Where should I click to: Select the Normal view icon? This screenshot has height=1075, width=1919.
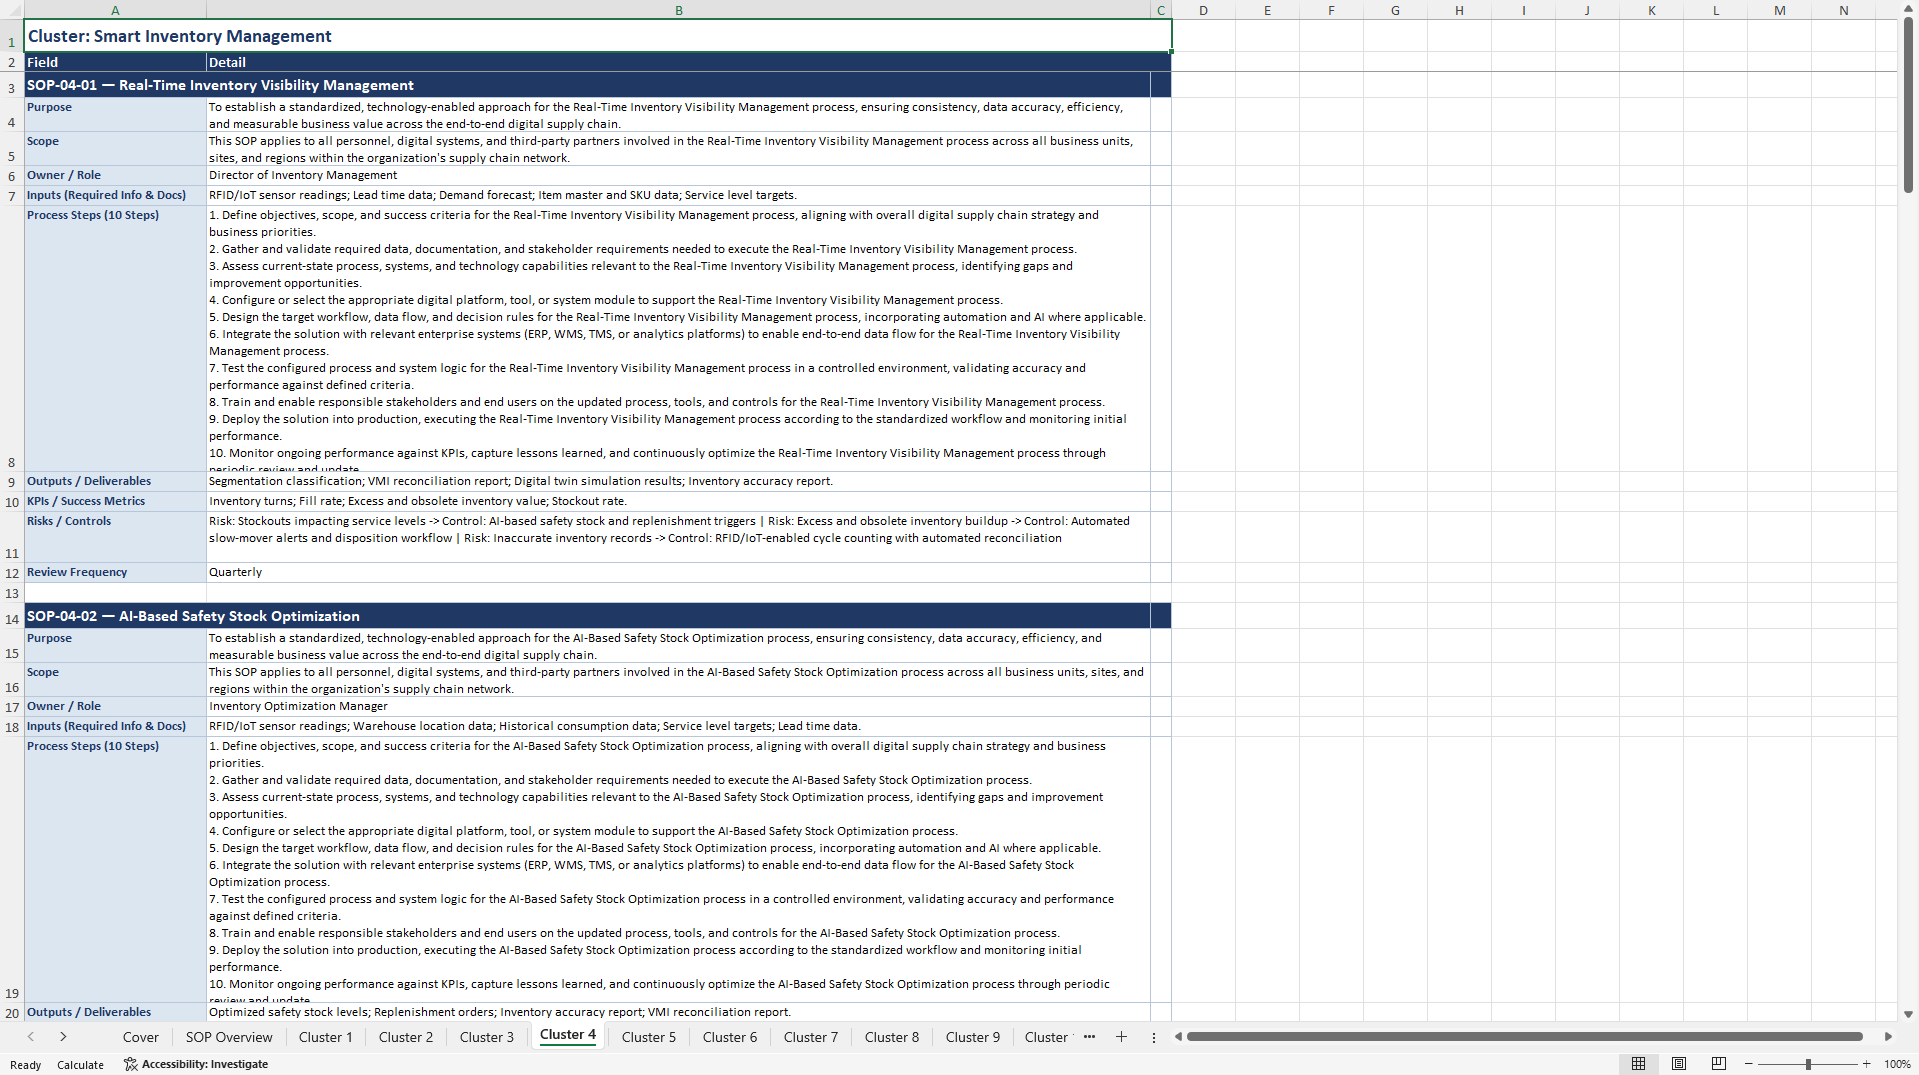(x=1638, y=1064)
